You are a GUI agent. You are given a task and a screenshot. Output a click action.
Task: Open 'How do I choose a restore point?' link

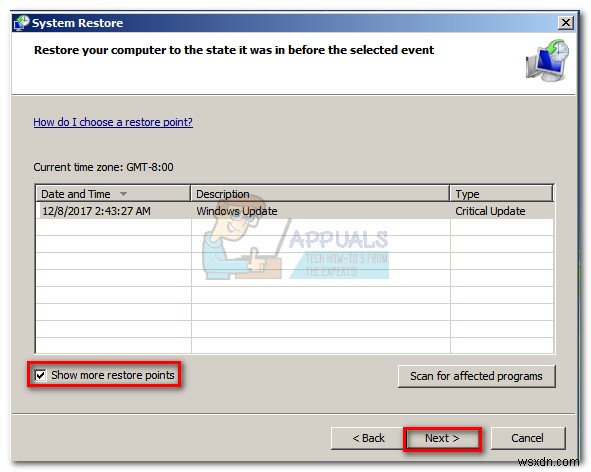113,122
